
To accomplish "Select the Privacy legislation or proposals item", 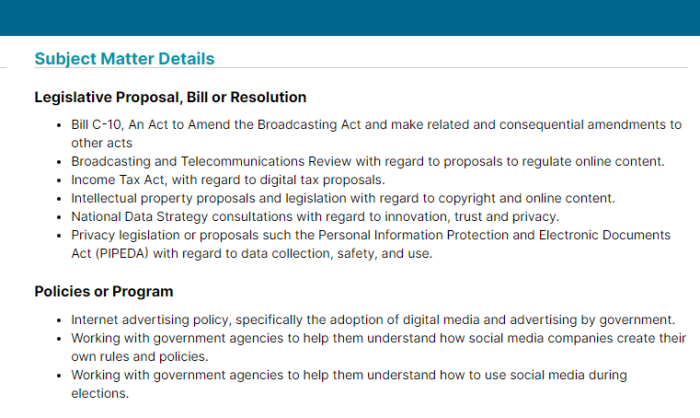I will 371,244.
